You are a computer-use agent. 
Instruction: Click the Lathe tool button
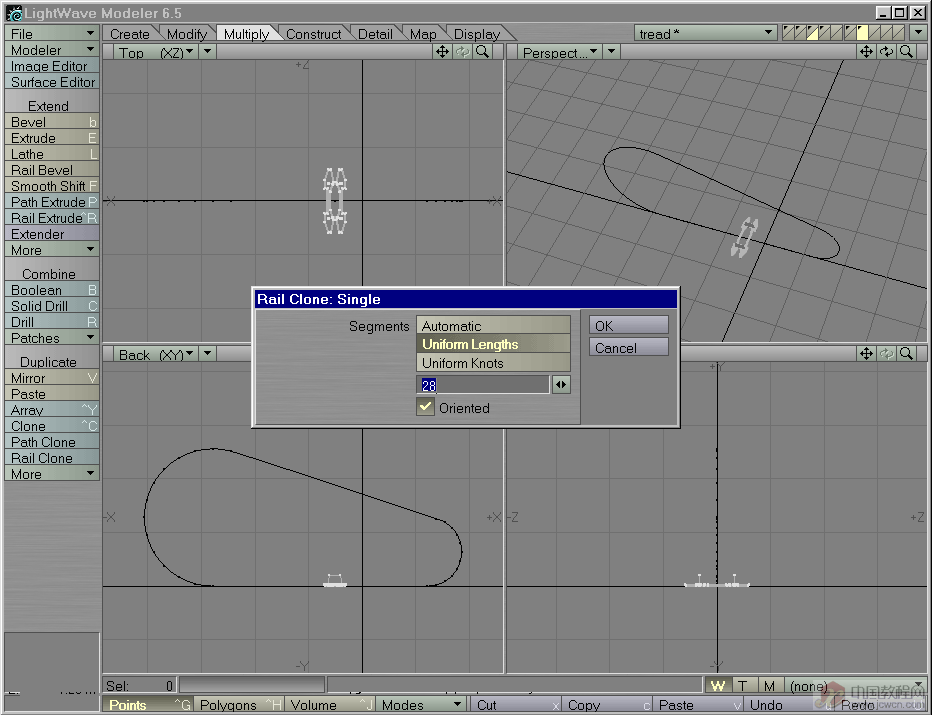click(x=52, y=154)
